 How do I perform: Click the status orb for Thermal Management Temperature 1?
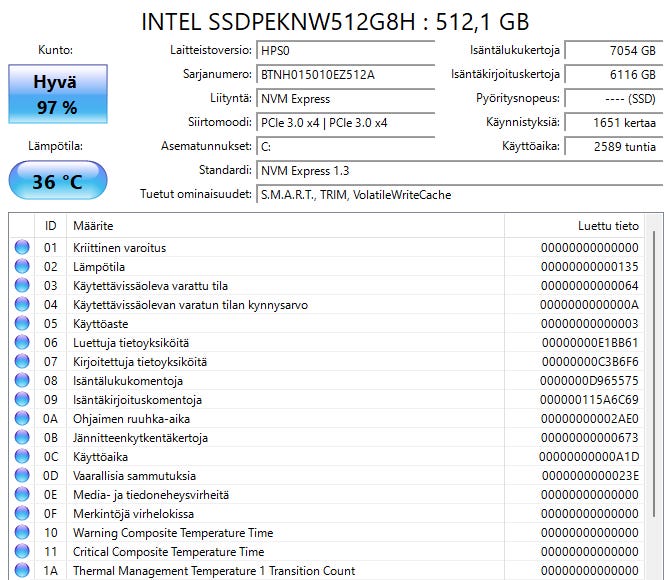click(x=22, y=570)
